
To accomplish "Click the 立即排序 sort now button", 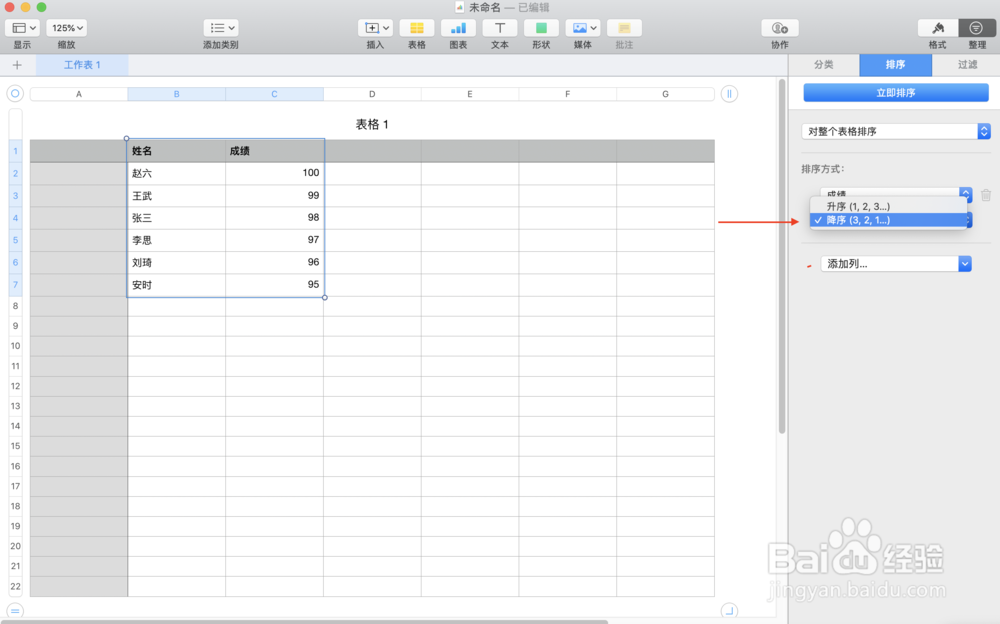I will pyautogui.click(x=895, y=93).
